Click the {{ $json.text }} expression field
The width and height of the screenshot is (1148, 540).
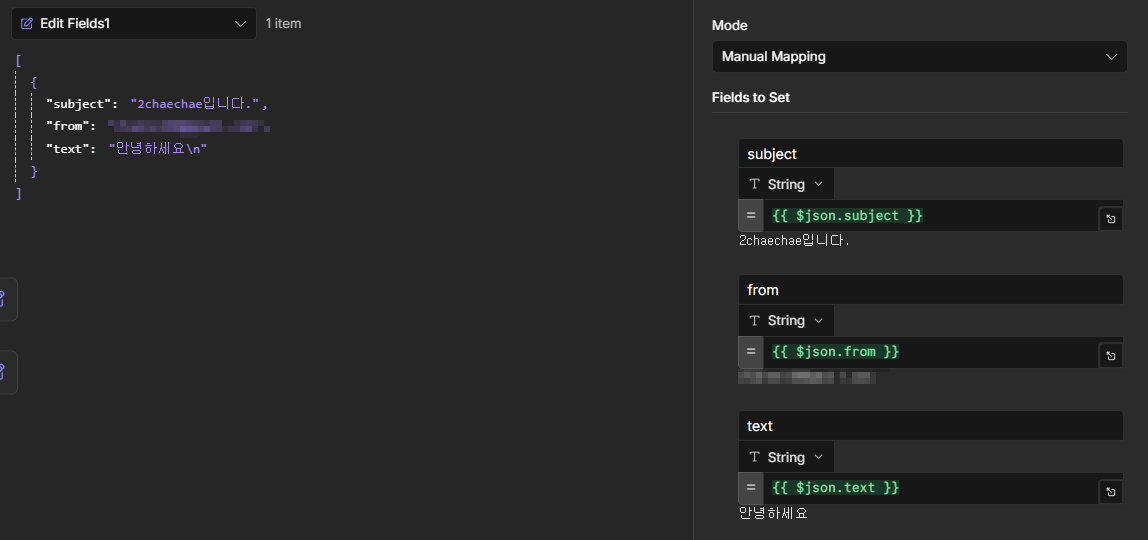click(930, 488)
